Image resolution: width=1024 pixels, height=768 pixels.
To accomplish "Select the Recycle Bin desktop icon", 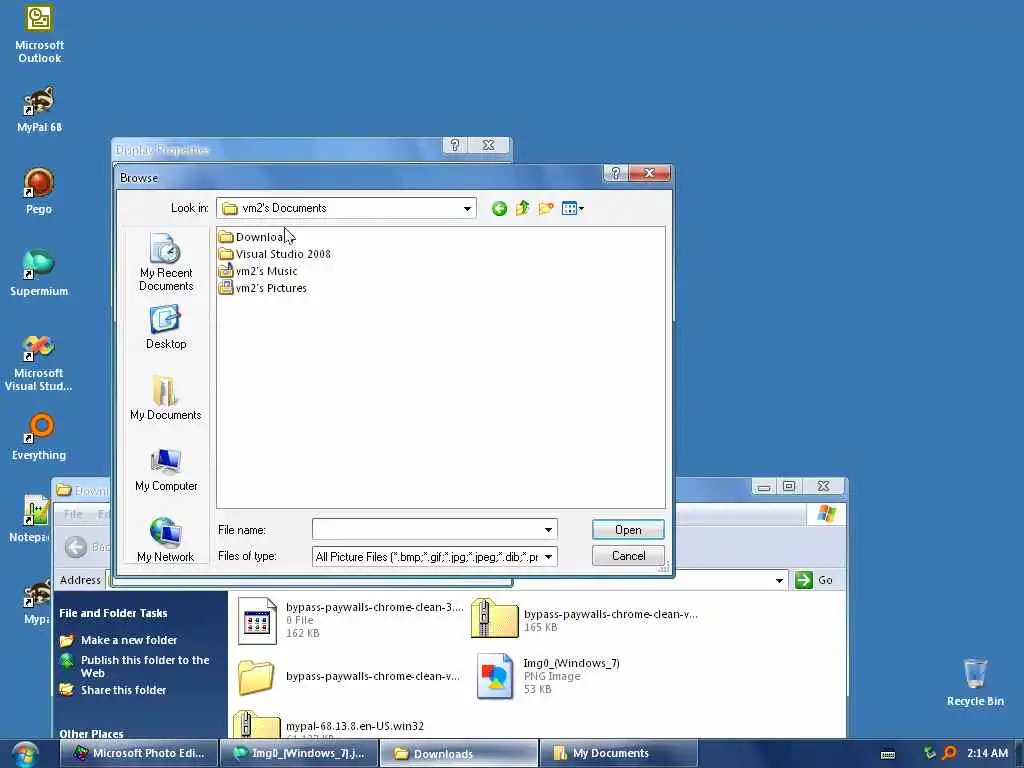I will pyautogui.click(x=975, y=682).
